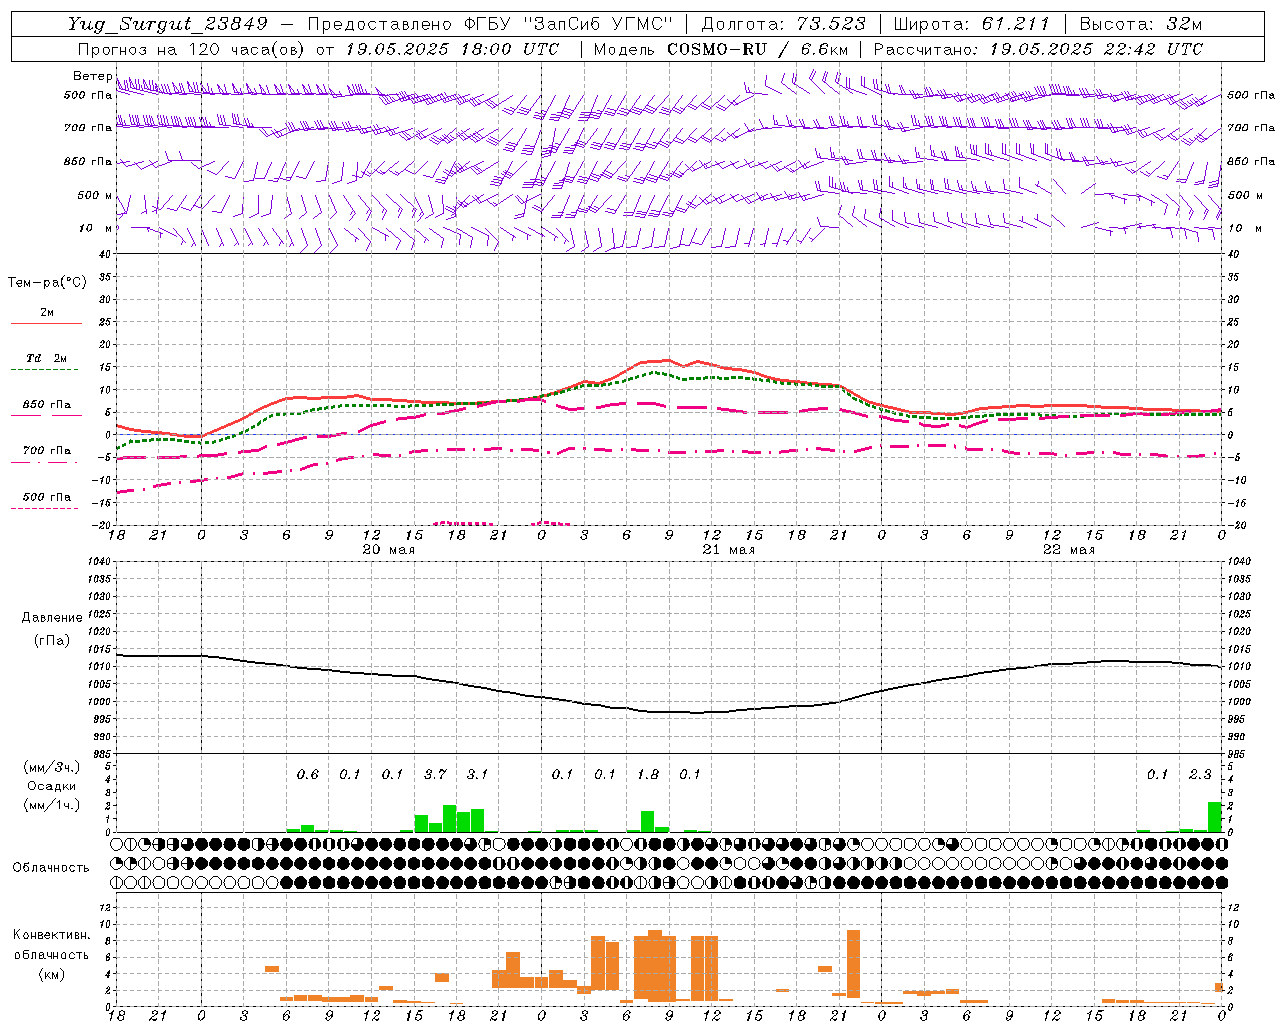This screenshot has width=1280, height=1024.
Task: Click the precipitation value "3.7"
Action: click(435, 774)
